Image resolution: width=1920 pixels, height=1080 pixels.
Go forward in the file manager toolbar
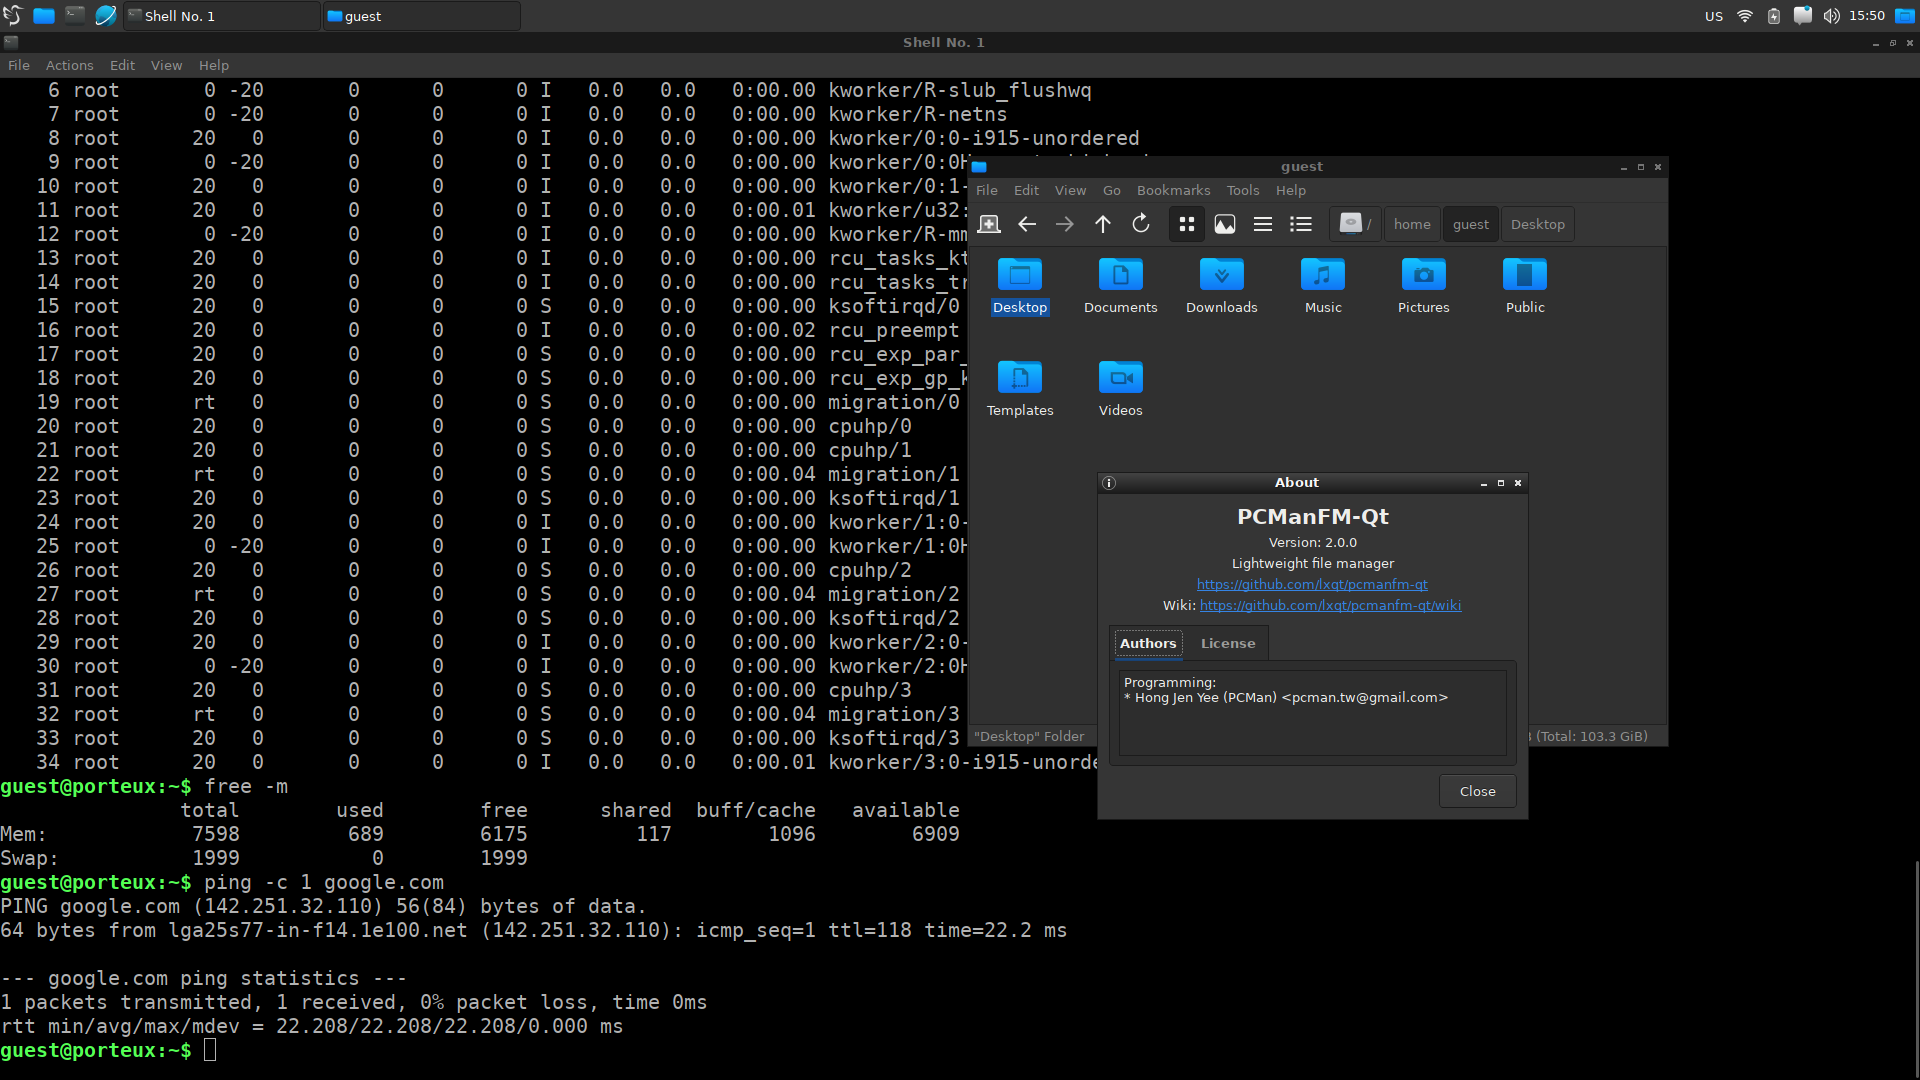[1065, 224]
